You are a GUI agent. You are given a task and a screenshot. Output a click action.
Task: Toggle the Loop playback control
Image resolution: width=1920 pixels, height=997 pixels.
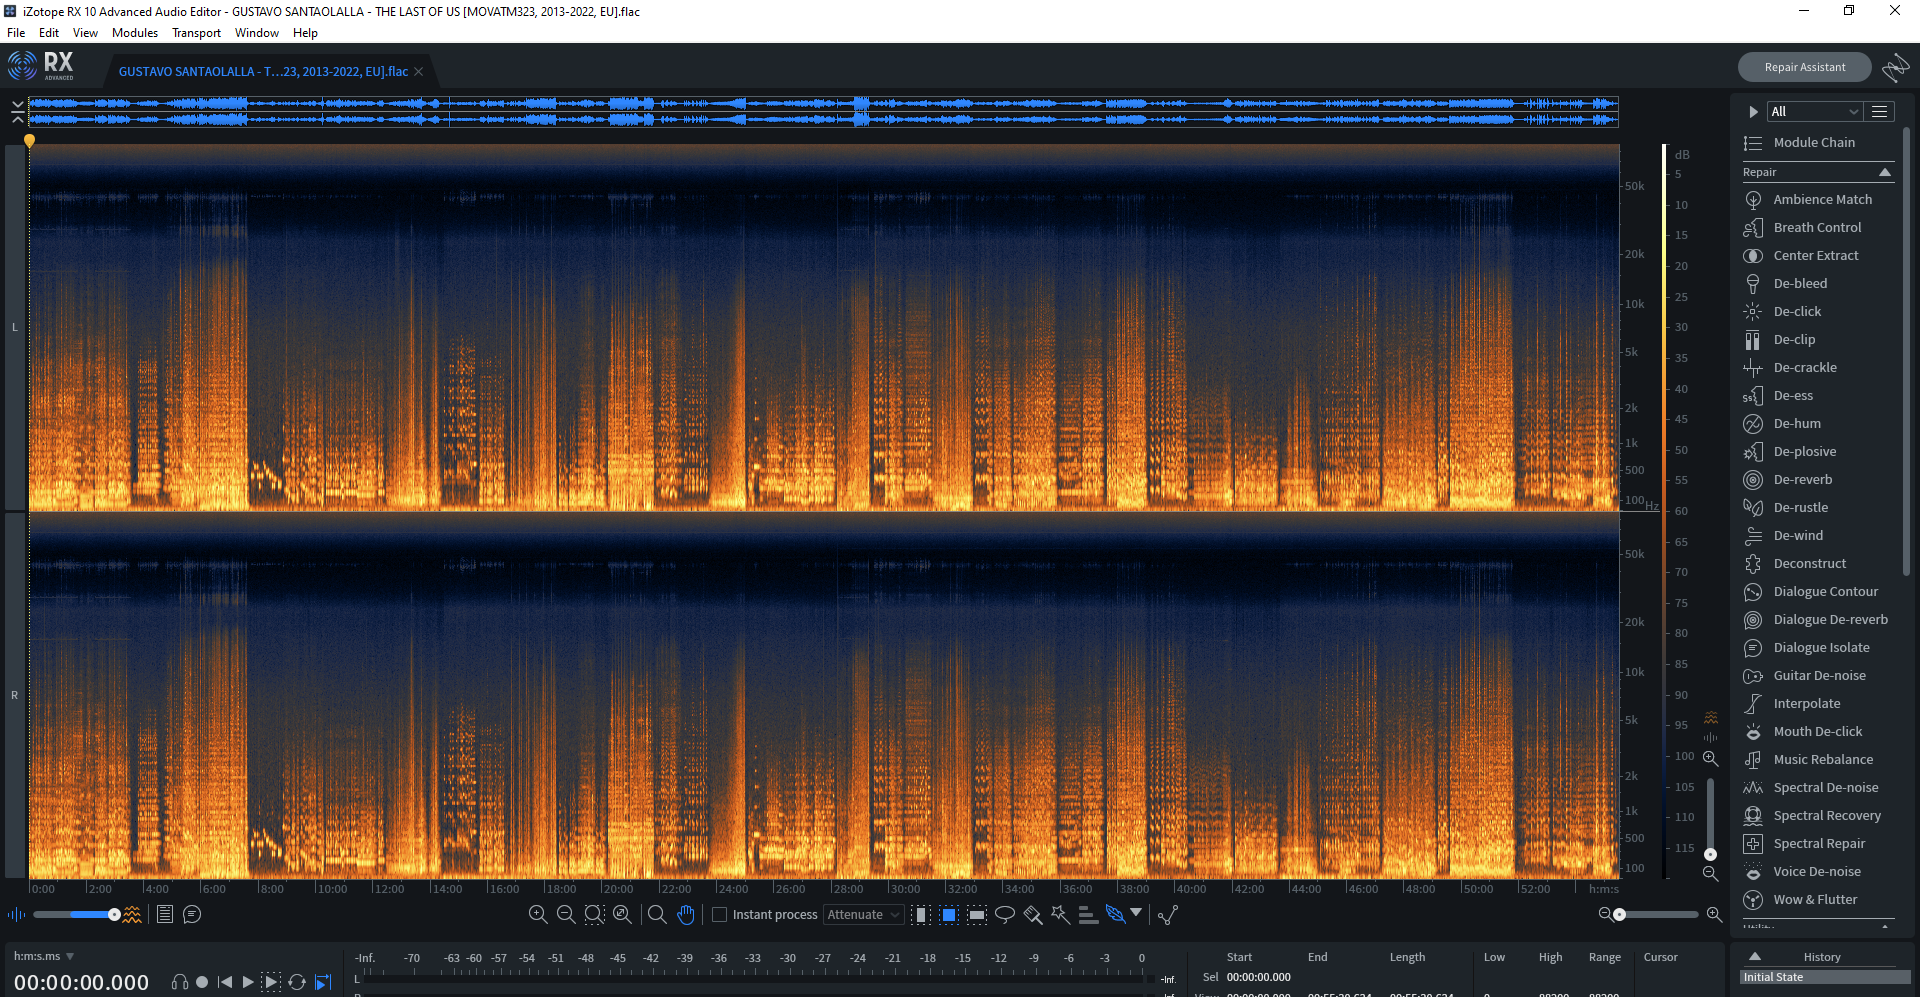[297, 982]
